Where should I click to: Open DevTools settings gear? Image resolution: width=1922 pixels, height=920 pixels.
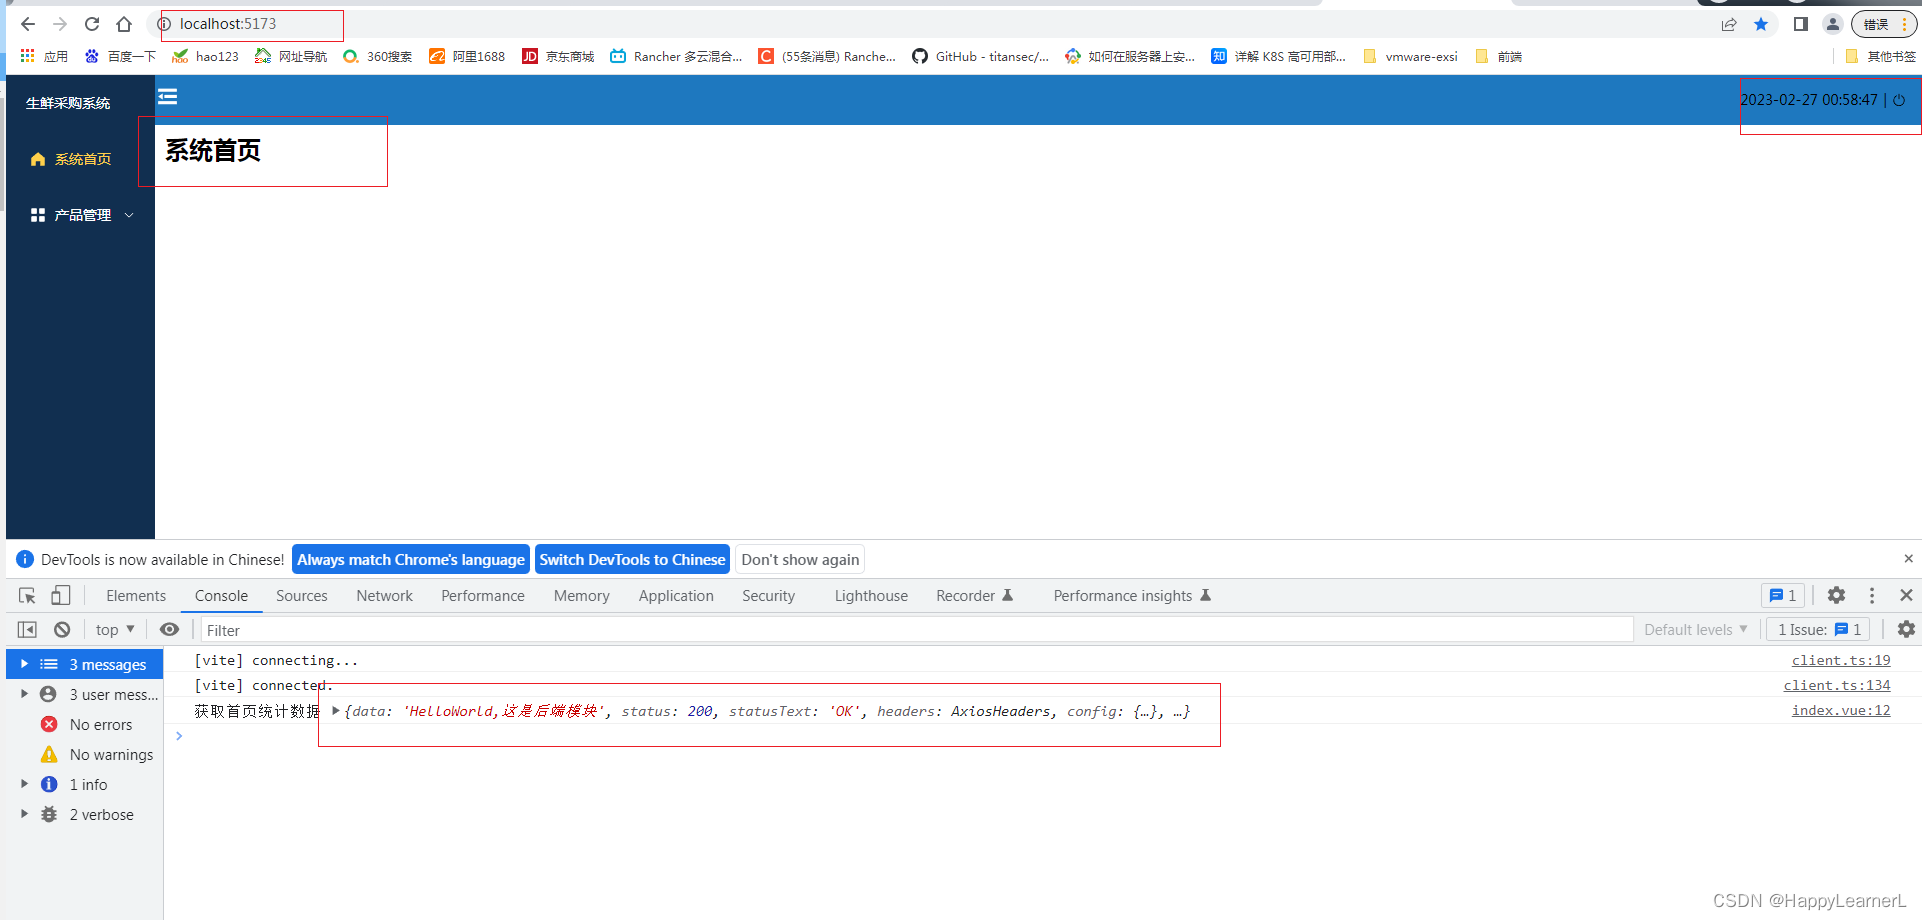coord(1836,596)
